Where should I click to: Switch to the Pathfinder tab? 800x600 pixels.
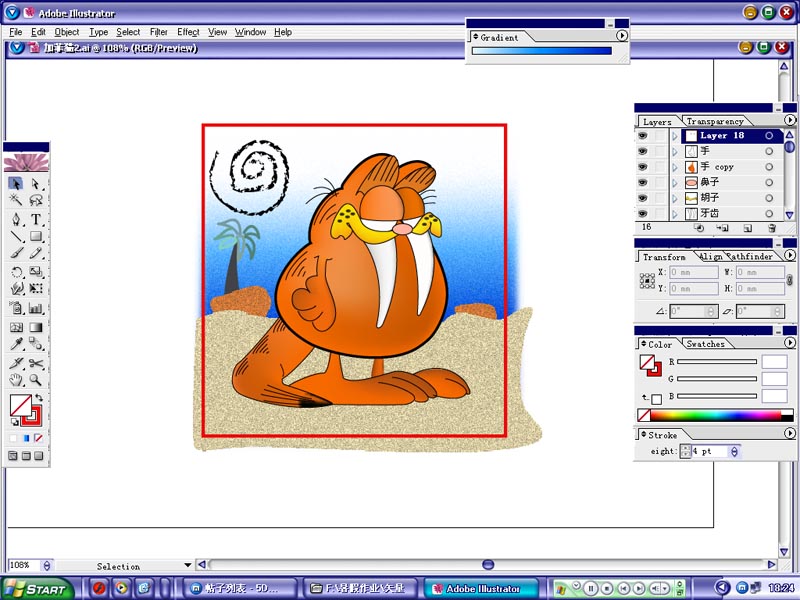(x=750, y=257)
